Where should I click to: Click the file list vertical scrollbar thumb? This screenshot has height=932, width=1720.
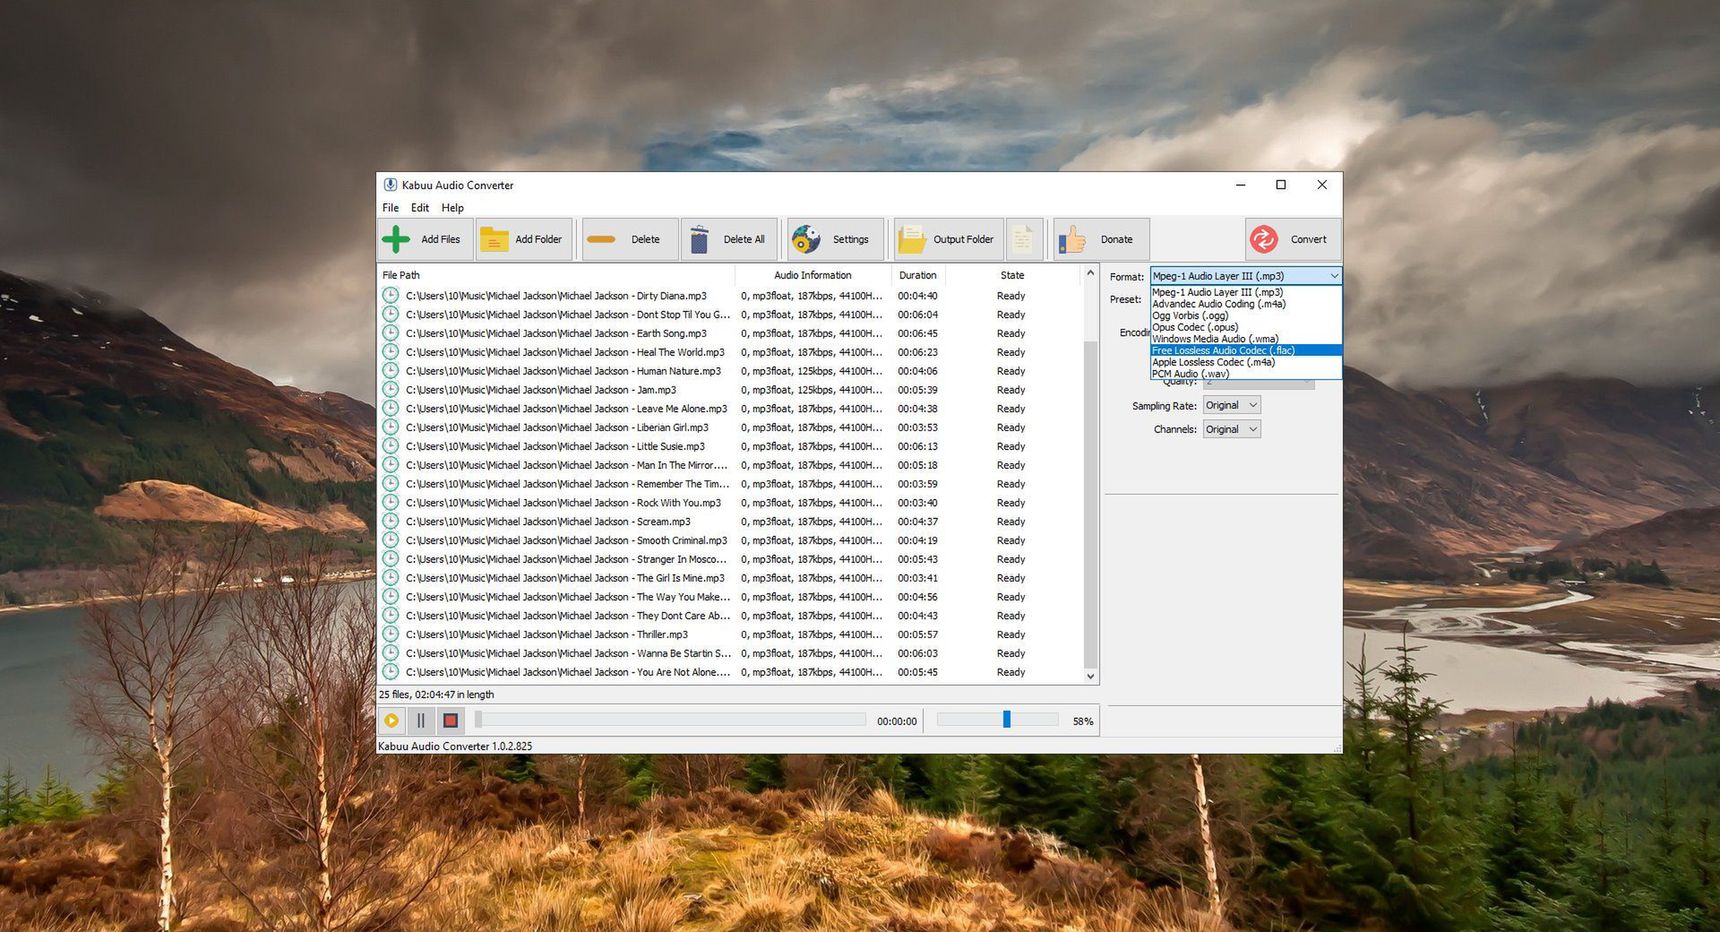pyautogui.click(x=1091, y=505)
